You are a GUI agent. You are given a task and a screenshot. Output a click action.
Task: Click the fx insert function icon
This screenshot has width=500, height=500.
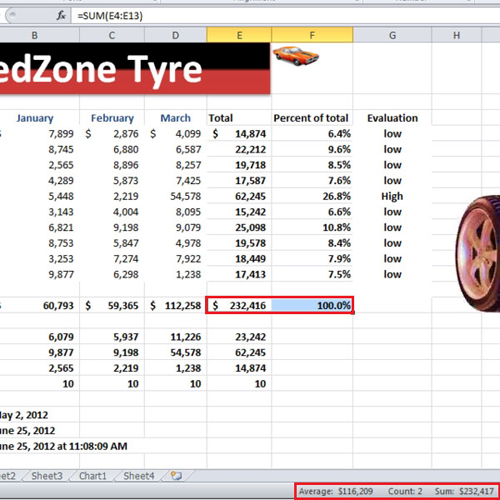61,15
